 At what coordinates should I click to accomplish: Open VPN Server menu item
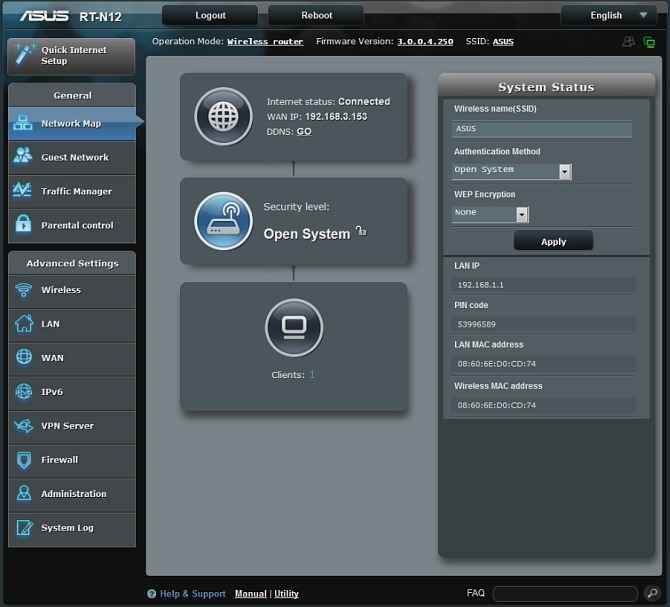click(72, 426)
